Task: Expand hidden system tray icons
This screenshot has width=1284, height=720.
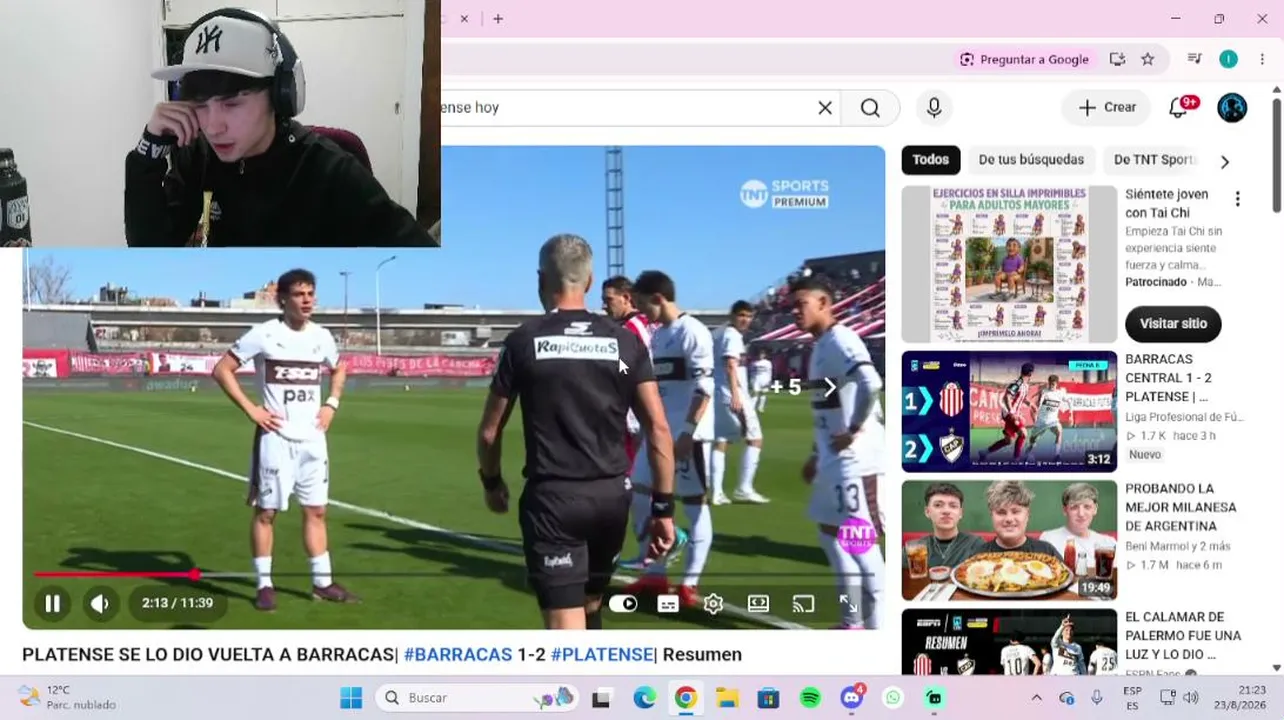Action: tap(1037, 698)
